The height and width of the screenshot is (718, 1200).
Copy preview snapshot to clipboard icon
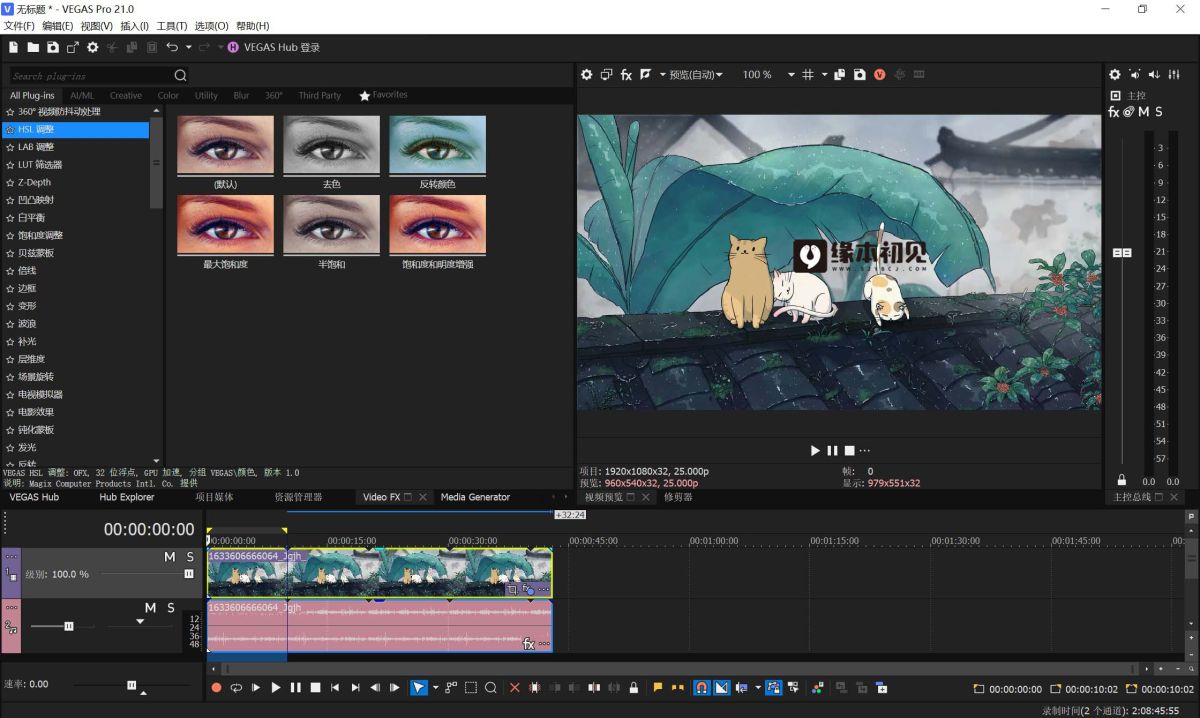840,74
